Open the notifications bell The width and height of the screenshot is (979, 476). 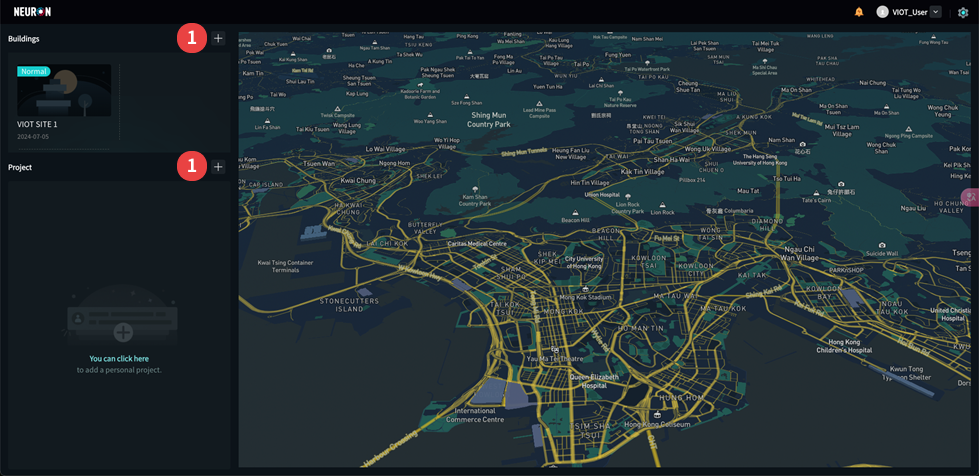[859, 12]
